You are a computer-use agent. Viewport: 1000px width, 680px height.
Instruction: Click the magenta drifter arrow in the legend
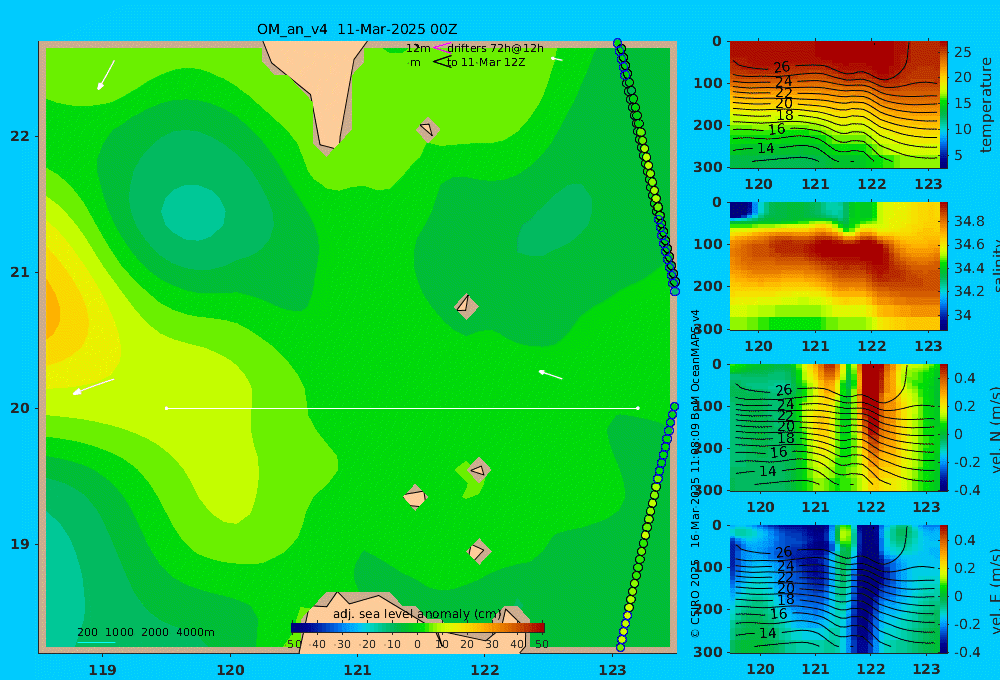point(441,47)
